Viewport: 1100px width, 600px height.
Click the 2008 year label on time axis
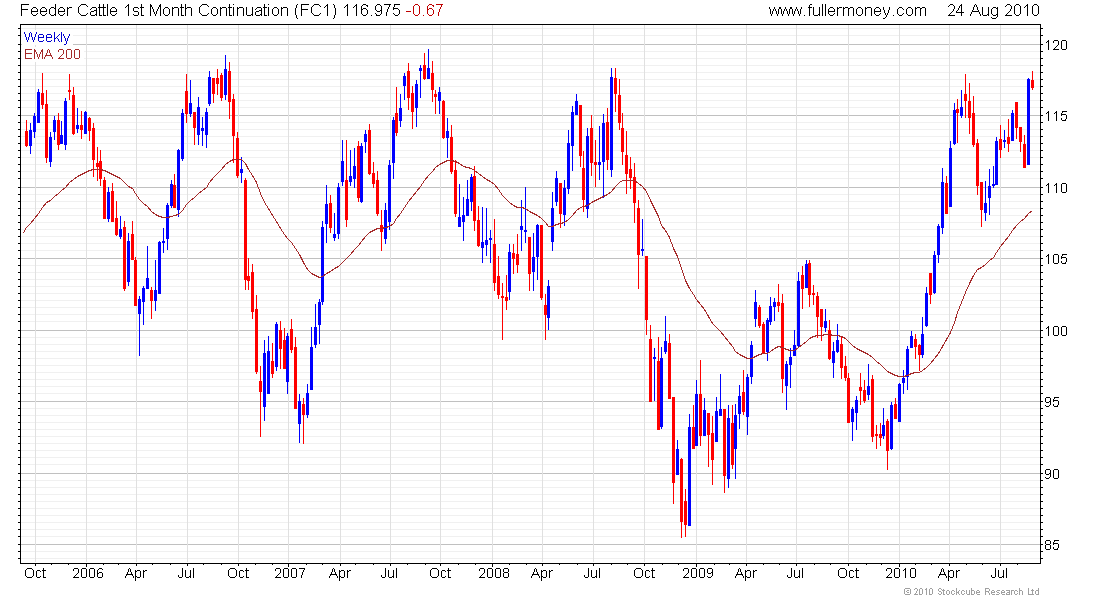(494, 573)
